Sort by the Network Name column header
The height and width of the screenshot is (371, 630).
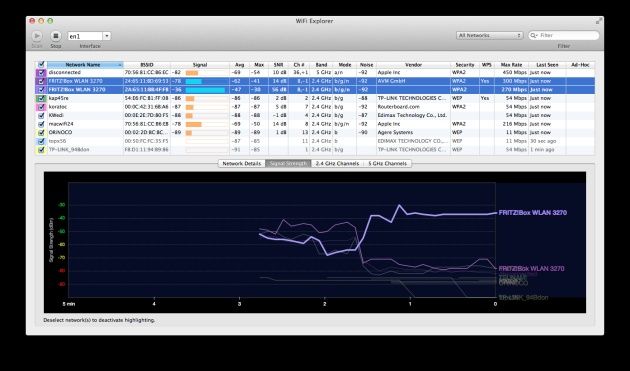click(x=85, y=65)
